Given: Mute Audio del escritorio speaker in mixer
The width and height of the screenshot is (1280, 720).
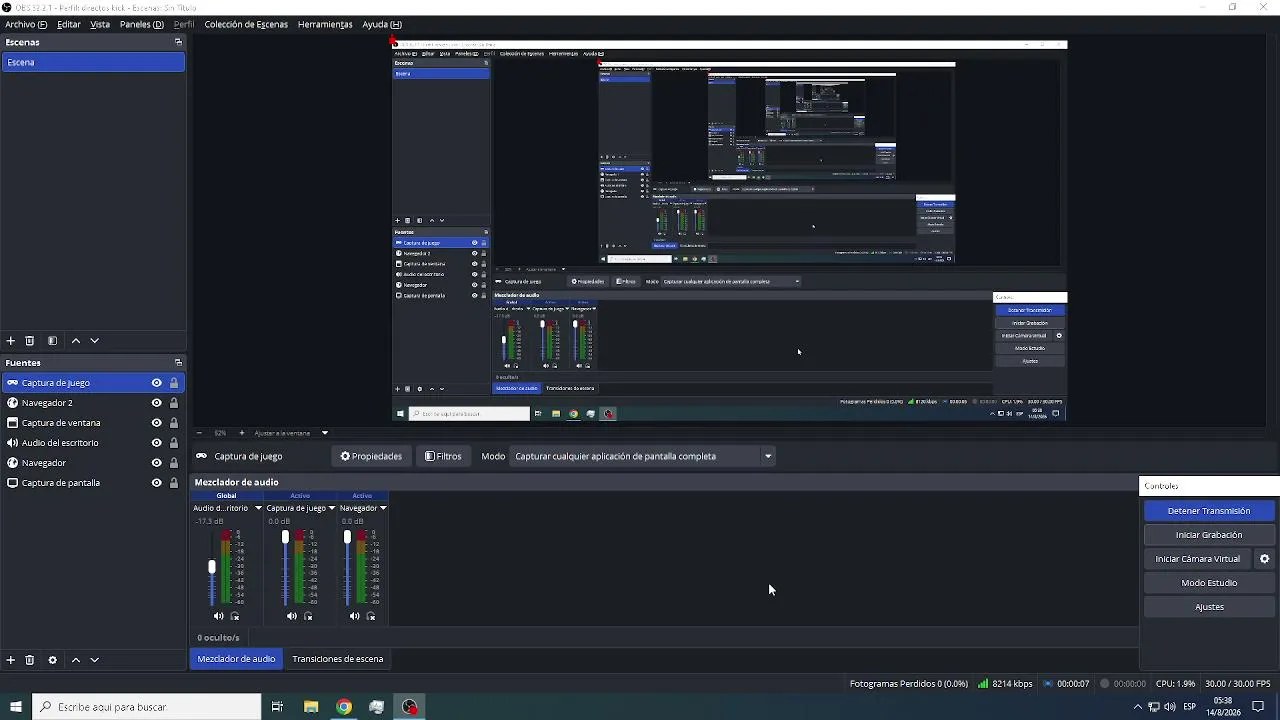Looking at the screenshot, I should pos(218,616).
